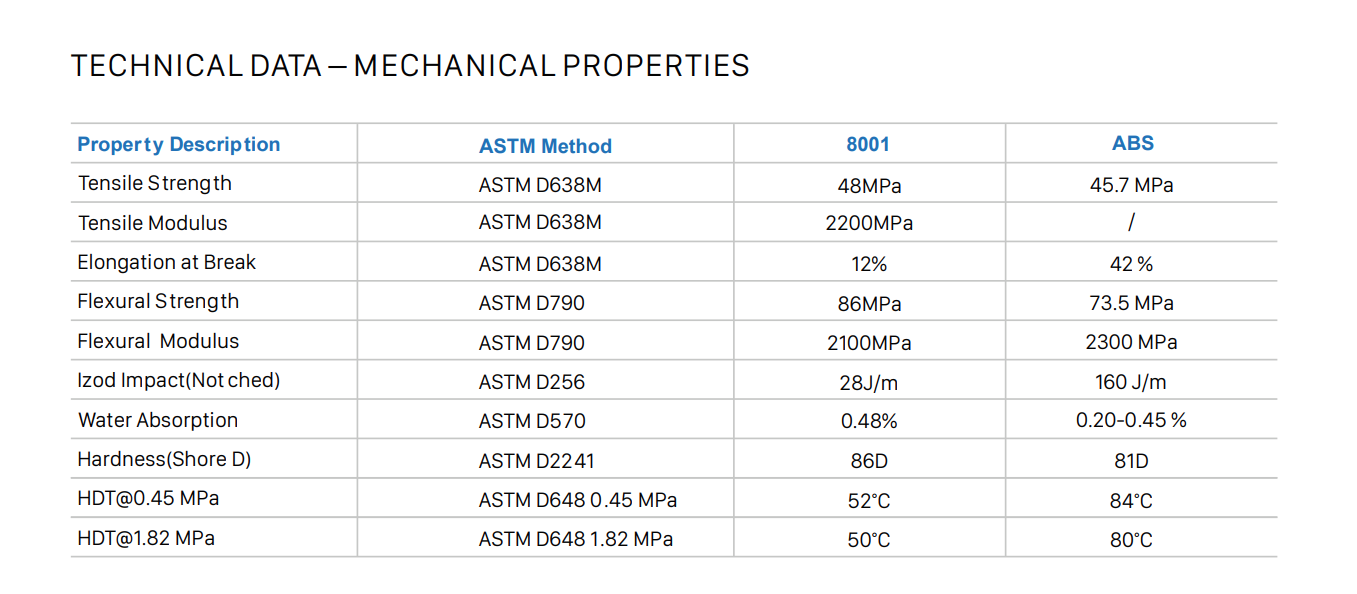Select the HDT@1.82 MPa row label
Screen dimensions: 1357x594
click(x=146, y=538)
